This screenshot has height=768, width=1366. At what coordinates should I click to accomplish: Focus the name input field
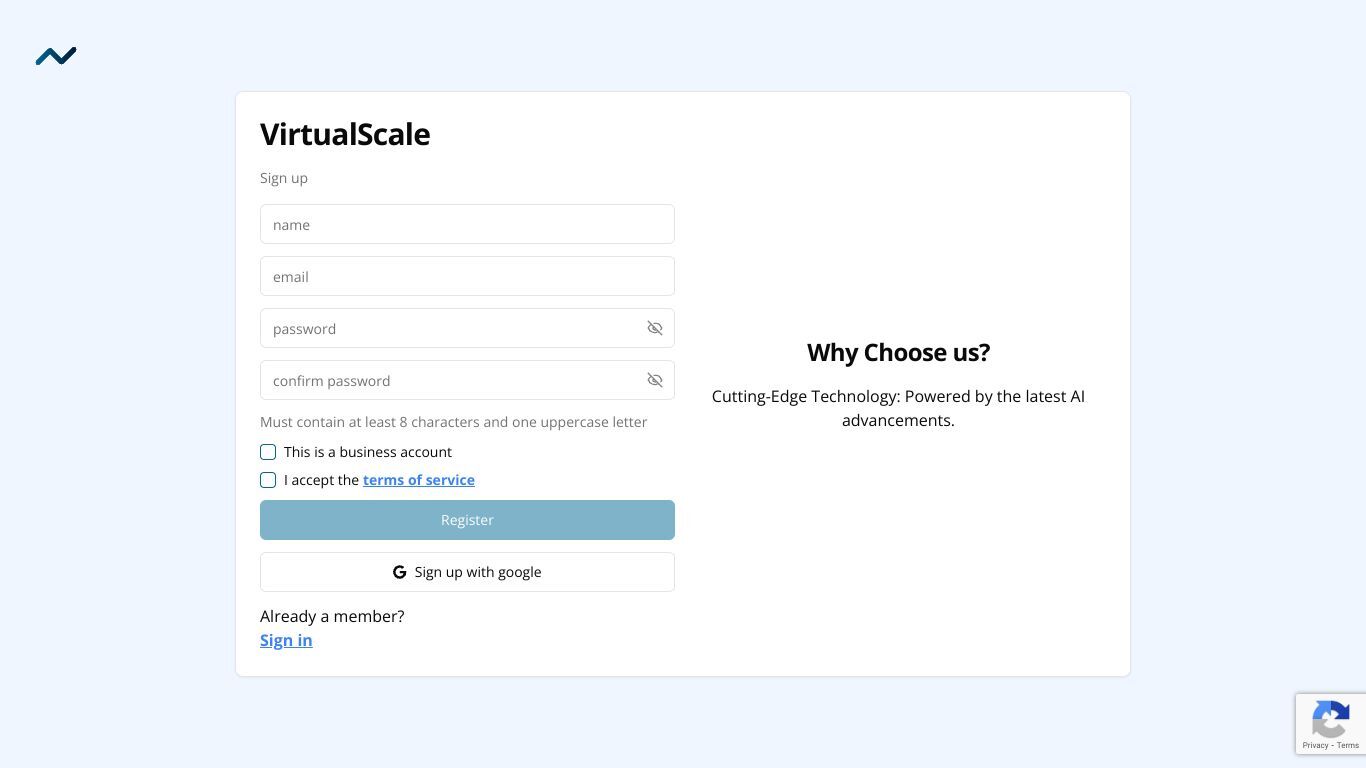click(x=467, y=224)
